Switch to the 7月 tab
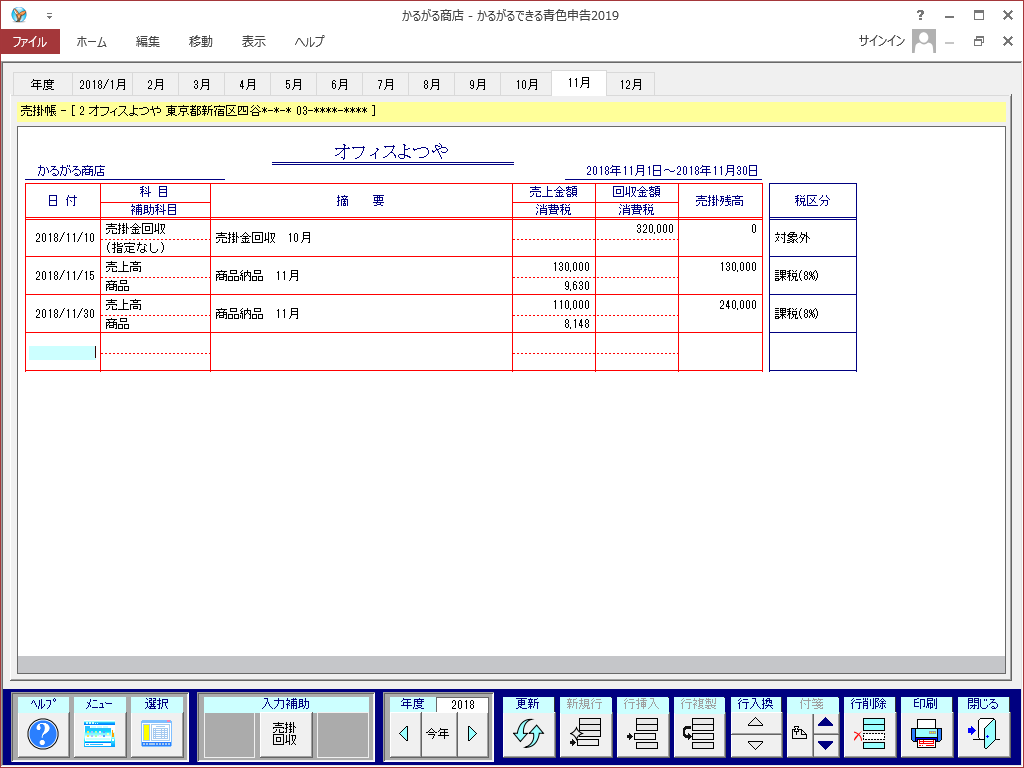Image resolution: width=1024 pixels, height=768 pixels. [x=386, y=84]
